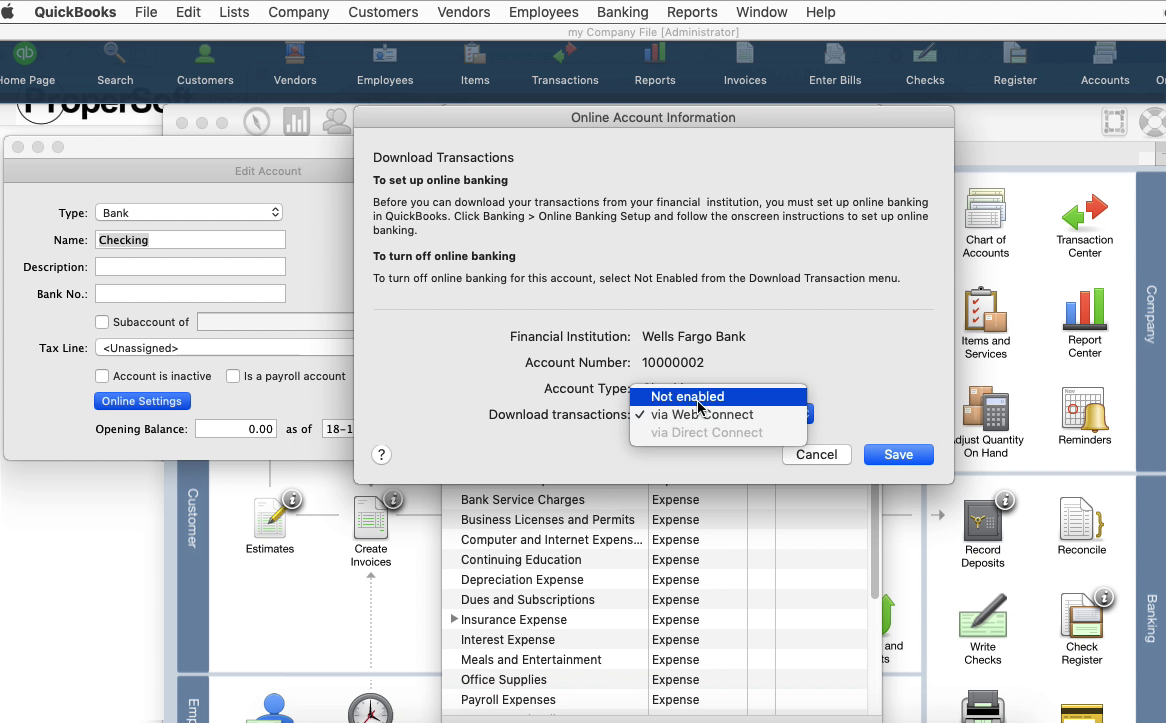The height and width of the screenshot is (723, 1166).
Task: Select Office Supplies row
Action: pos(654,679)
